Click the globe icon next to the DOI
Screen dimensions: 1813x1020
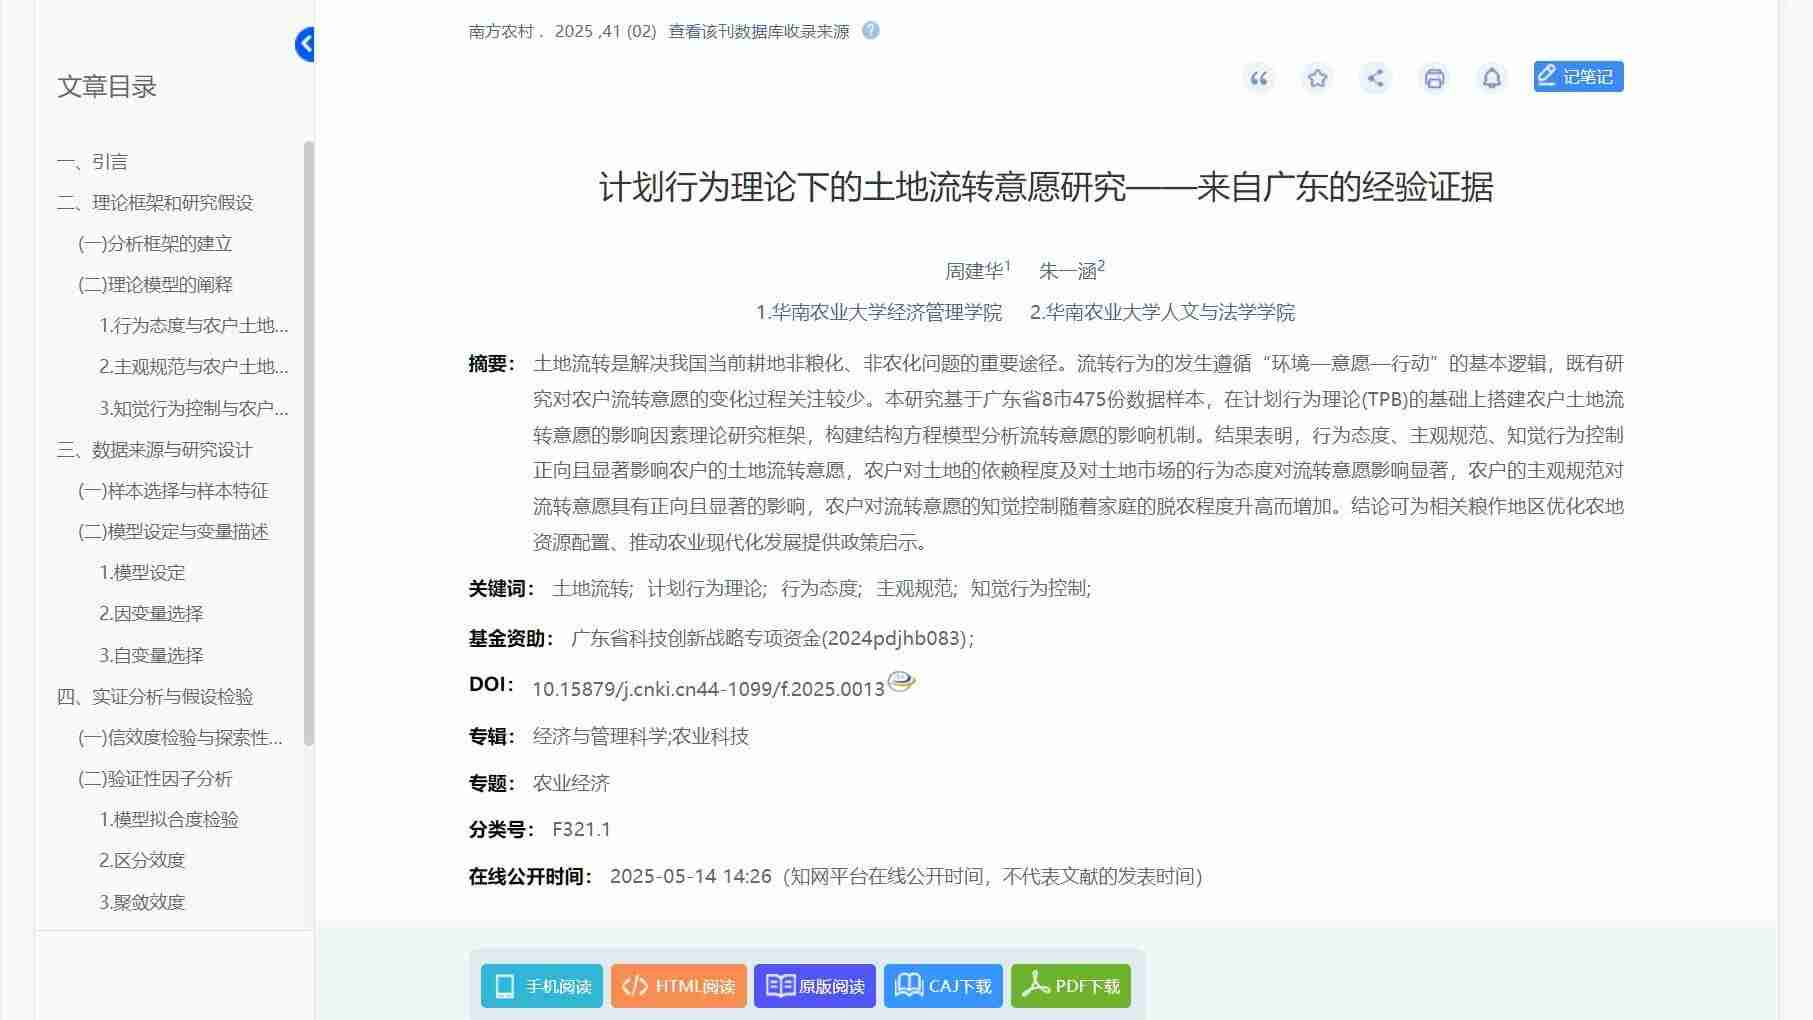coord(900,684)
